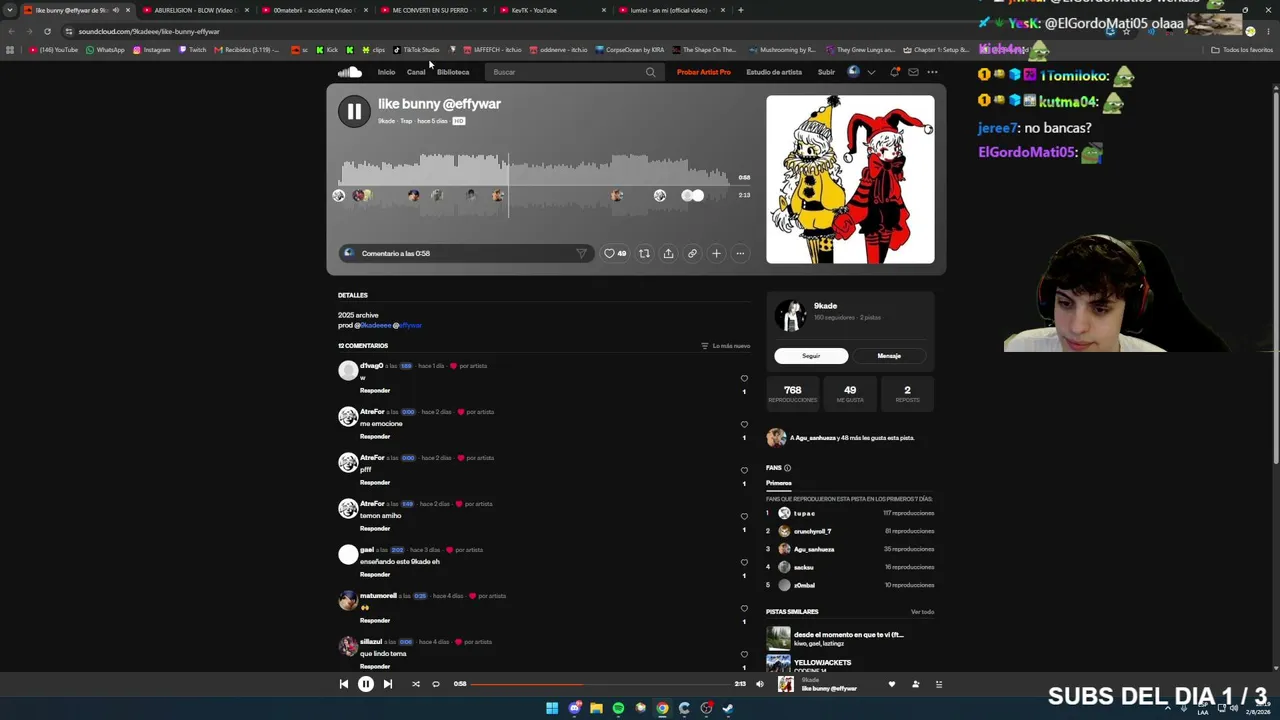The height and width of the screenshot is (720, 1280).
Task: Open the header more menu (three dots)
Action: point(932,72)
